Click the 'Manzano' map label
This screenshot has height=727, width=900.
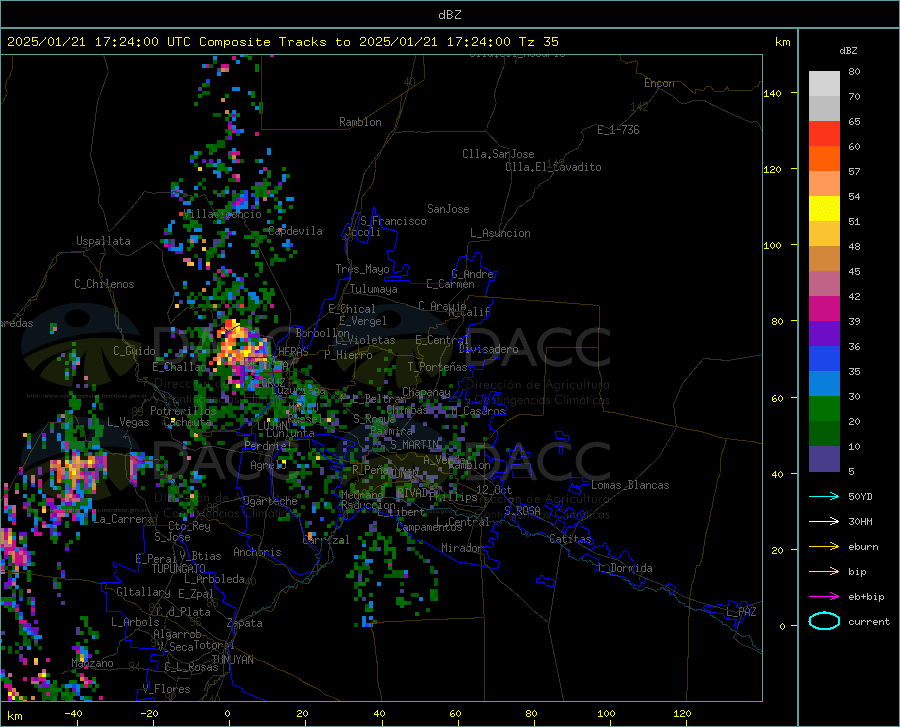pyautogui.click(x=92, y=663)
